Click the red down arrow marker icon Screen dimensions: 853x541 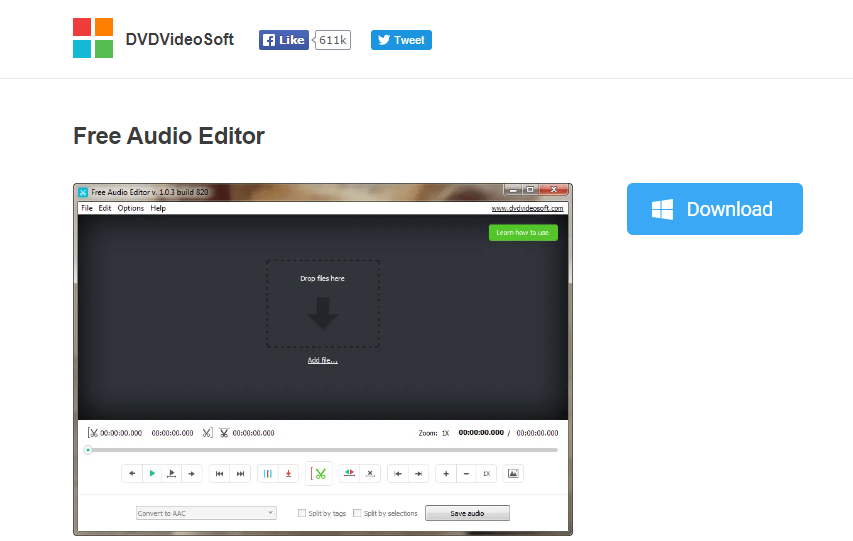click(x=288, y=474)
